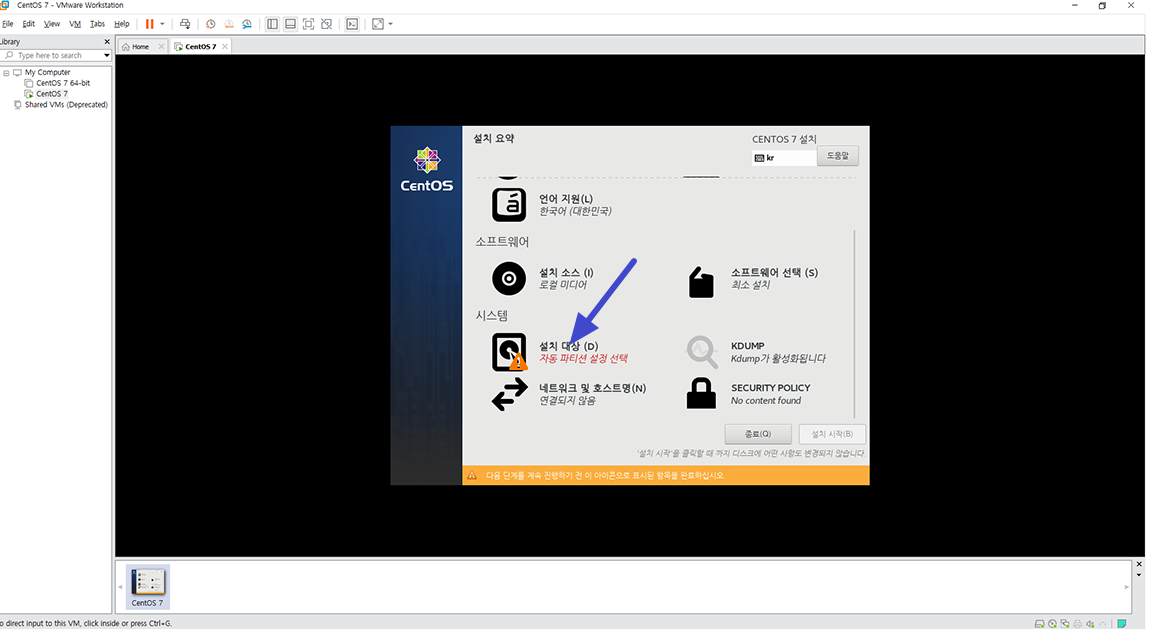
Task: Select Shared VMs (Deprecated) in the library
Action: [66, 105]
